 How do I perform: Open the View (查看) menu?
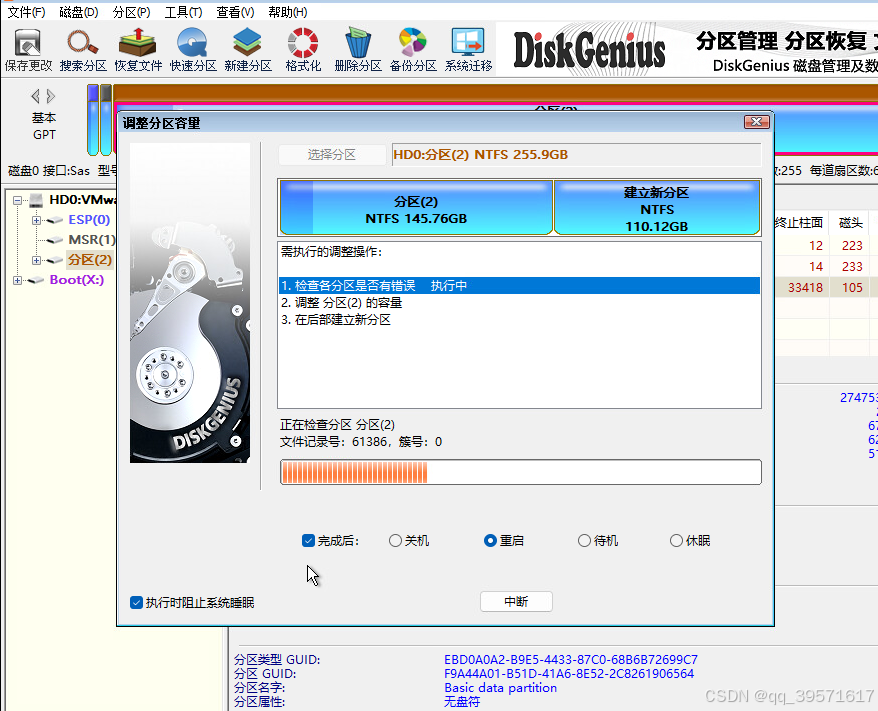point(235,12)
